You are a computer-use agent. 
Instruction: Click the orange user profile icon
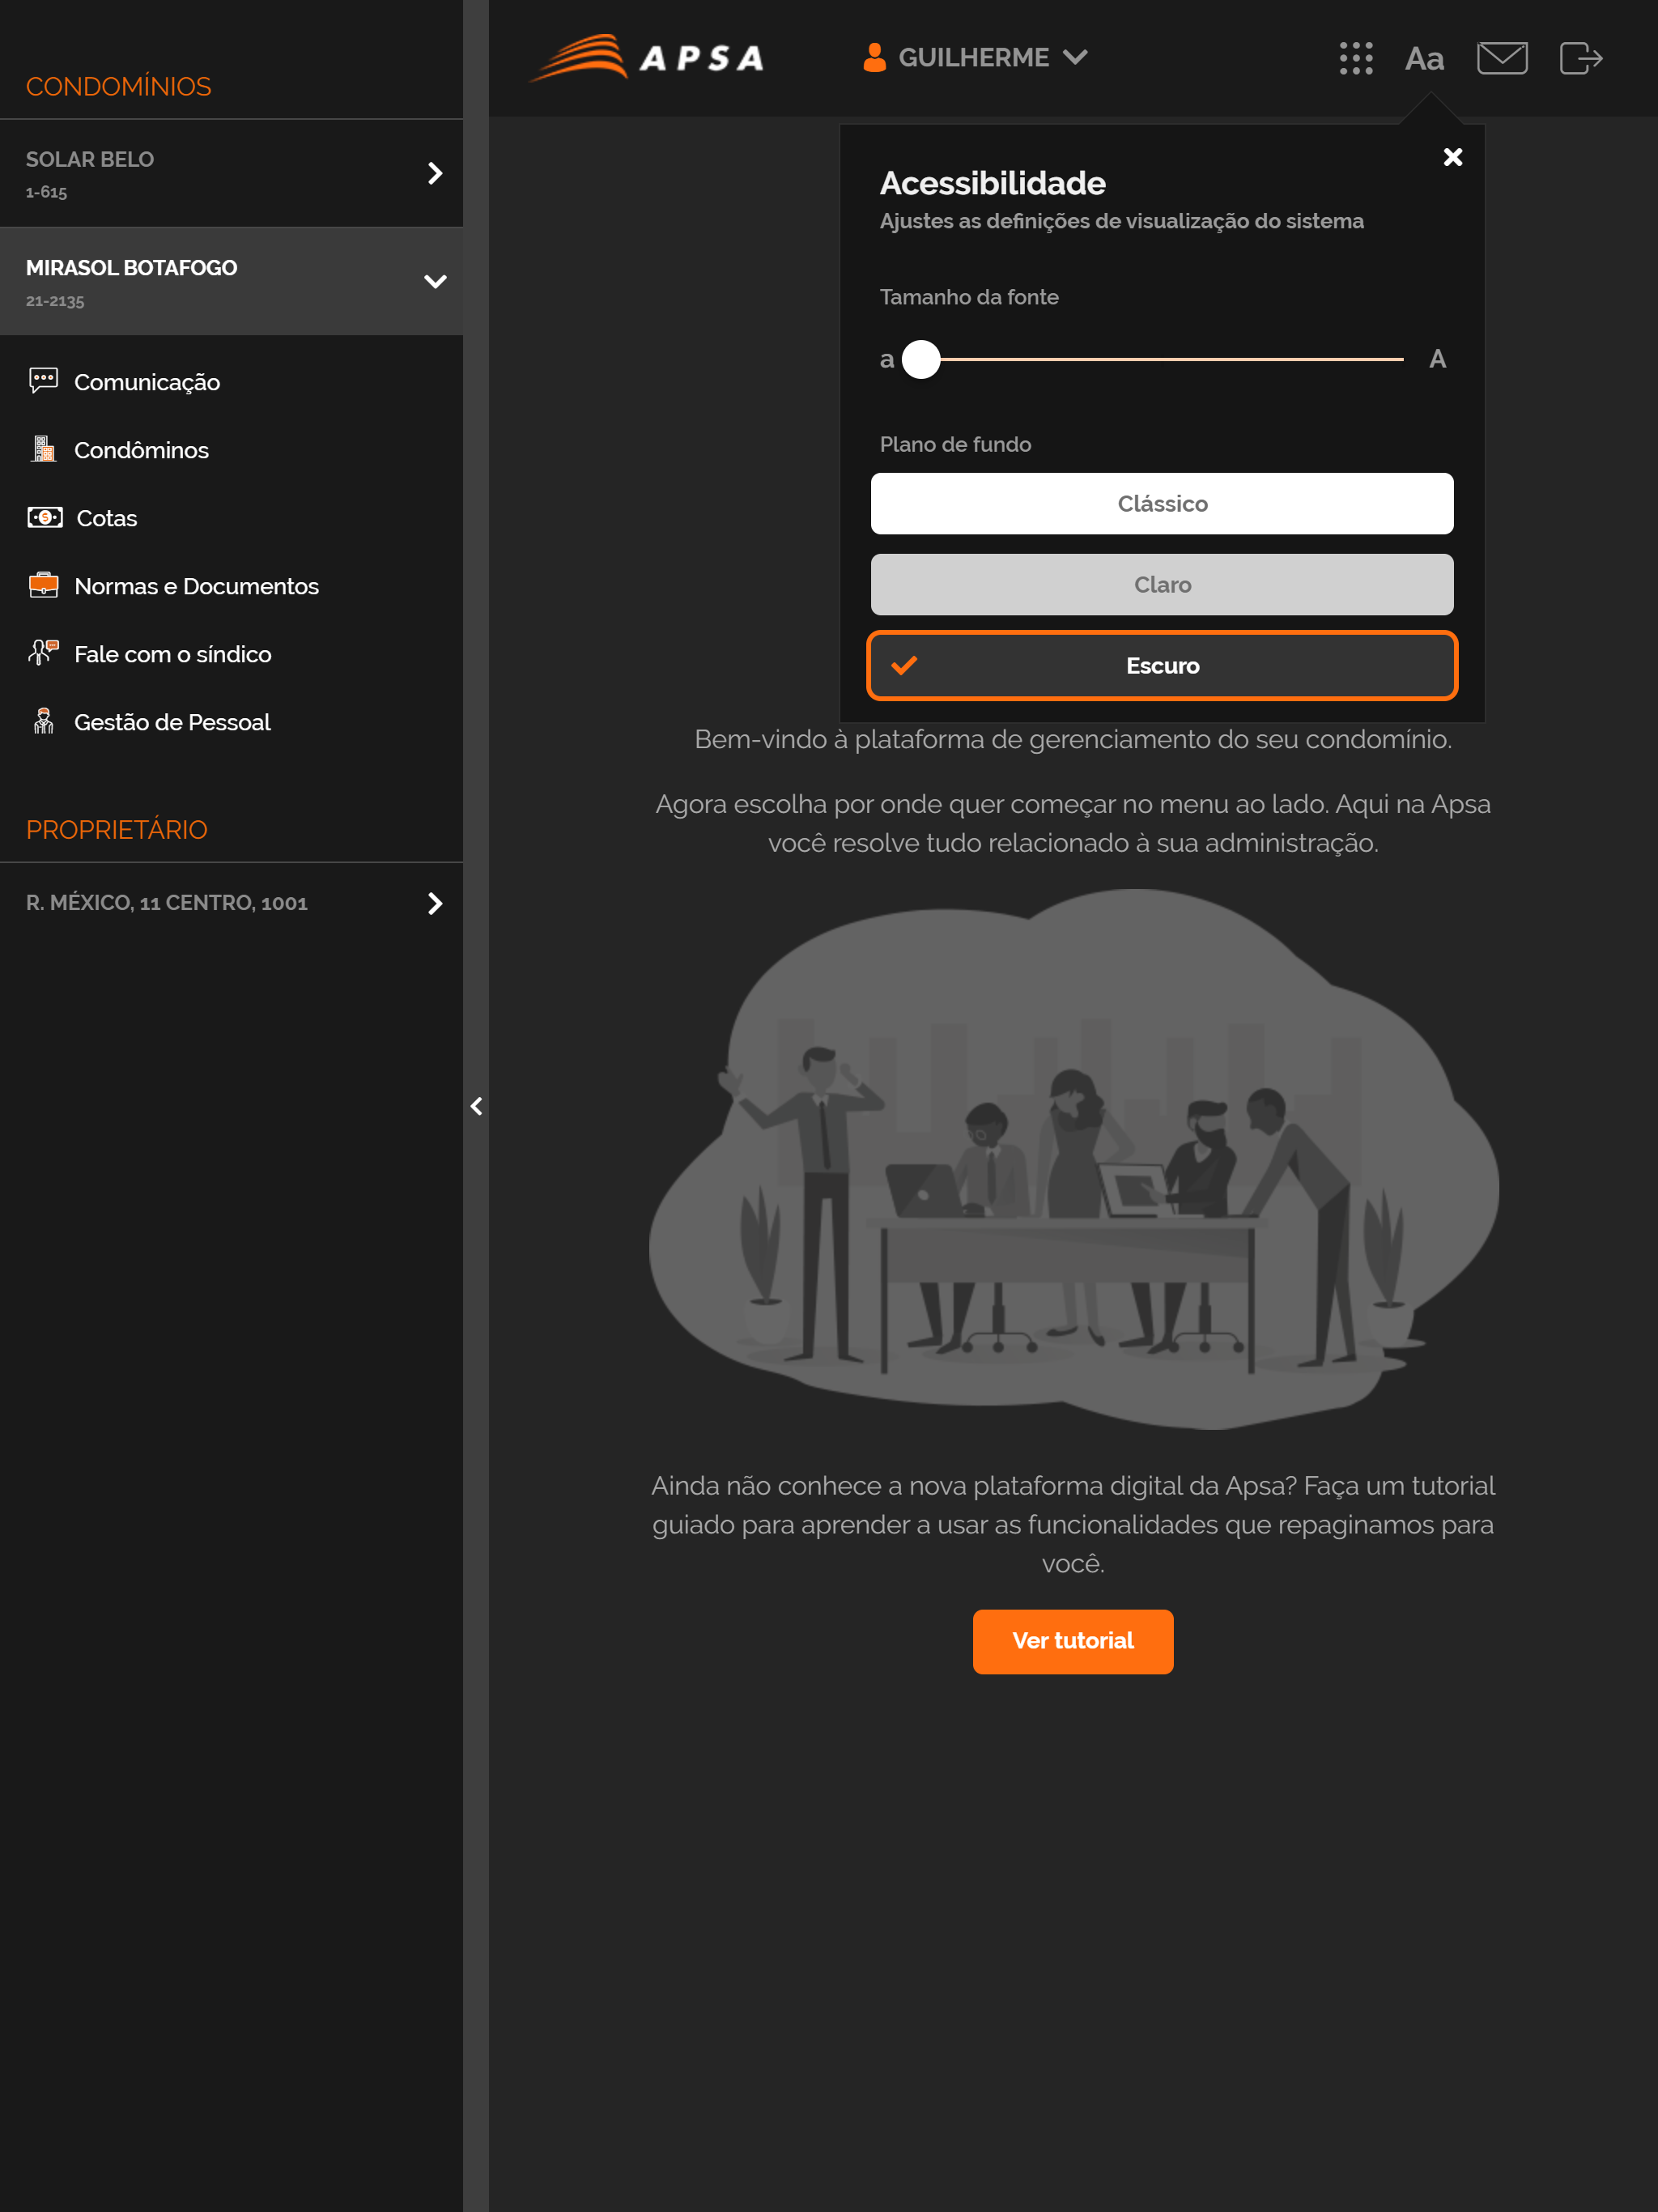tap(874, 57)
